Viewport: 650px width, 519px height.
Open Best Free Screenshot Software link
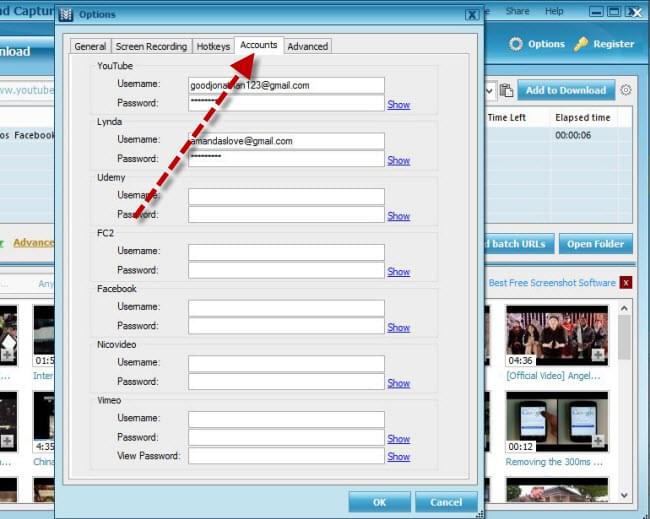tap(552, 283)
